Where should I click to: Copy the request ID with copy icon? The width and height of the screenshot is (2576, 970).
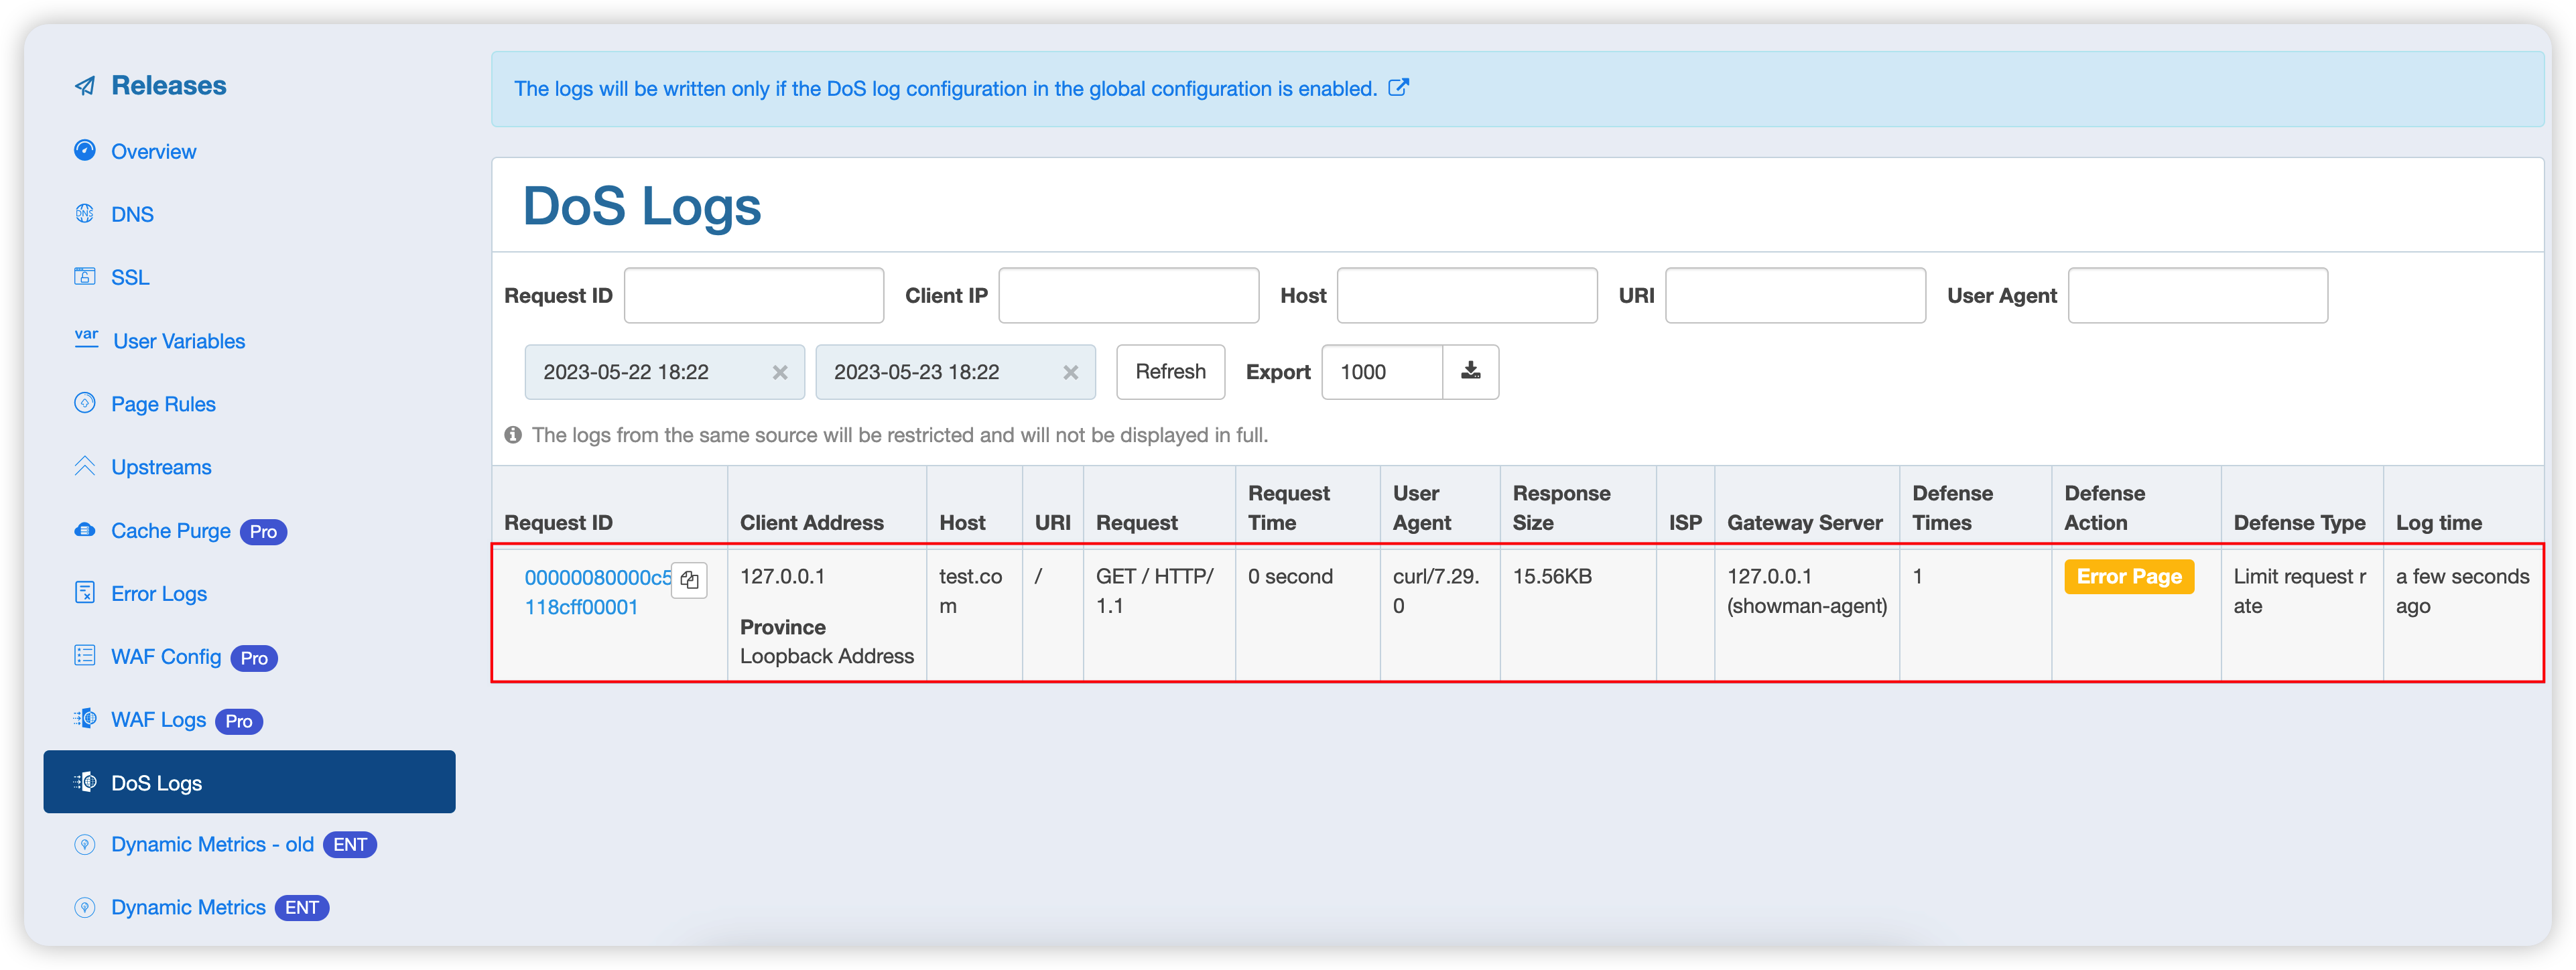pos(690,580)
